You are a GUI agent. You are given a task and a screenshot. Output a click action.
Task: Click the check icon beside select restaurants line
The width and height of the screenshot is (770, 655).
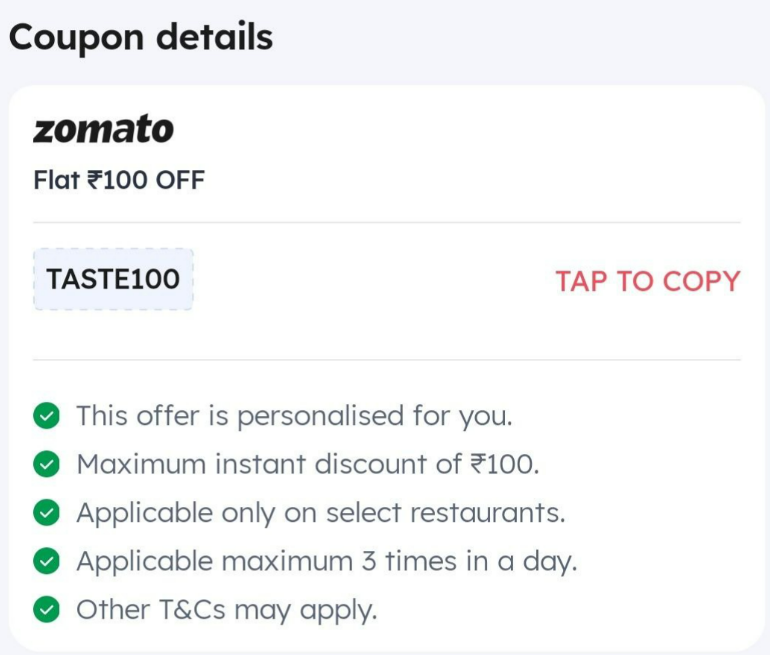click(47, 513)
